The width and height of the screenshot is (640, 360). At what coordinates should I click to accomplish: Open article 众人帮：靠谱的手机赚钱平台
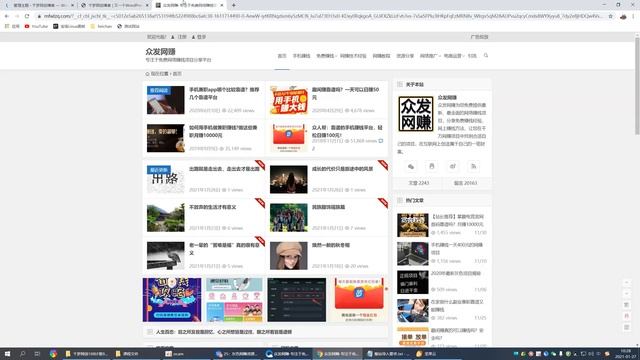point(347,131)
